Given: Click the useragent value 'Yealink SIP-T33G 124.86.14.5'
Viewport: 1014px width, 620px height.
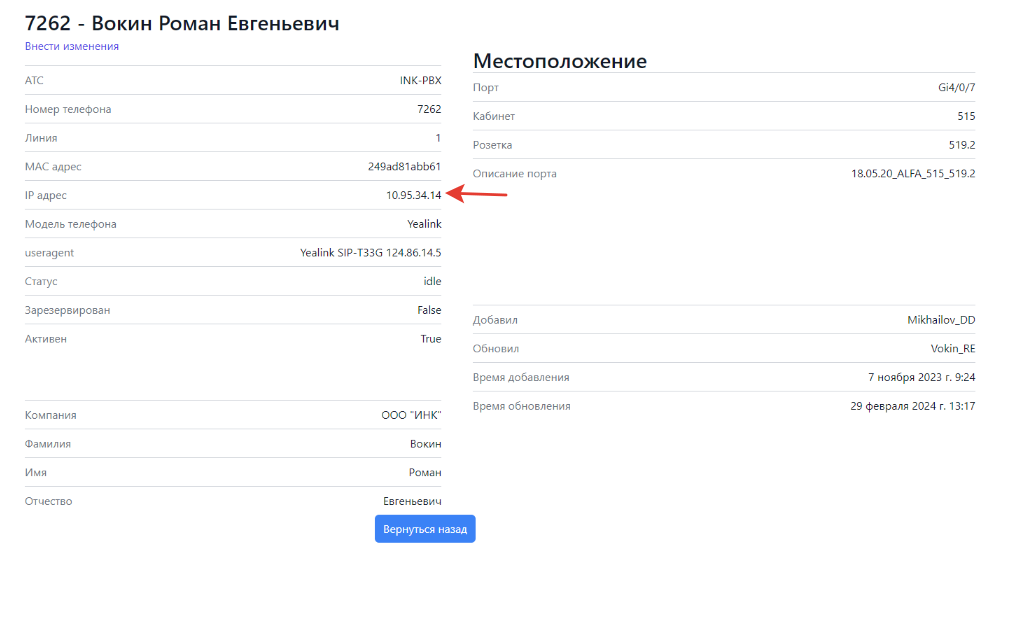Looking at the screenshot, I should tap(371, 253).
